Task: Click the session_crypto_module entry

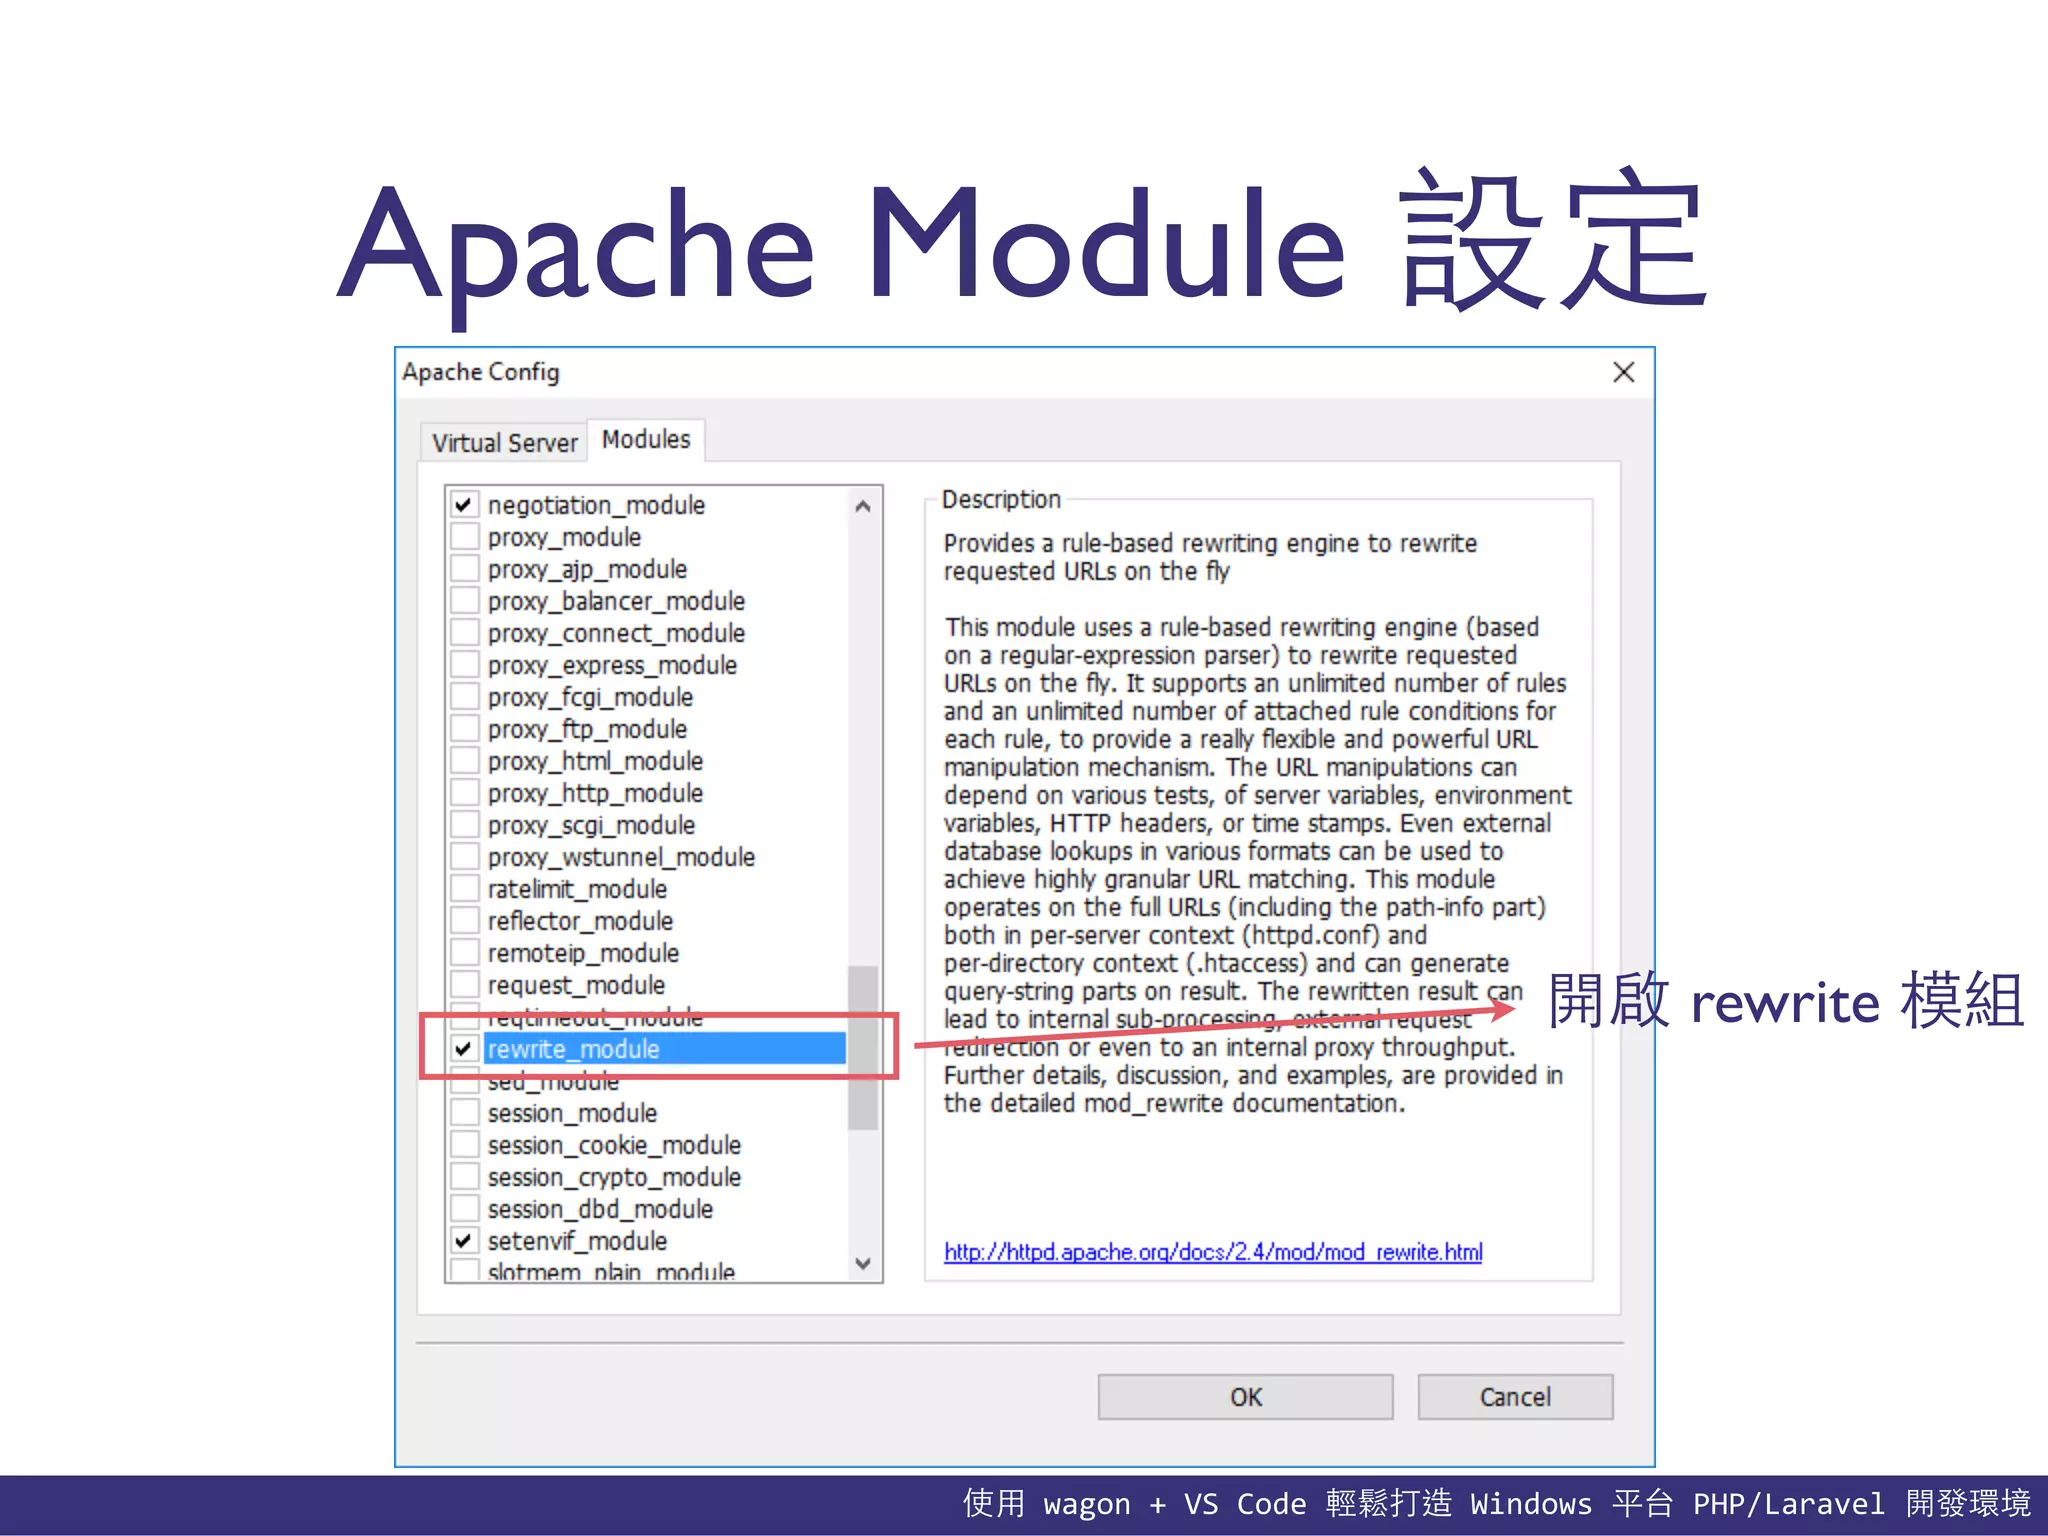Action: (614, 1177)
